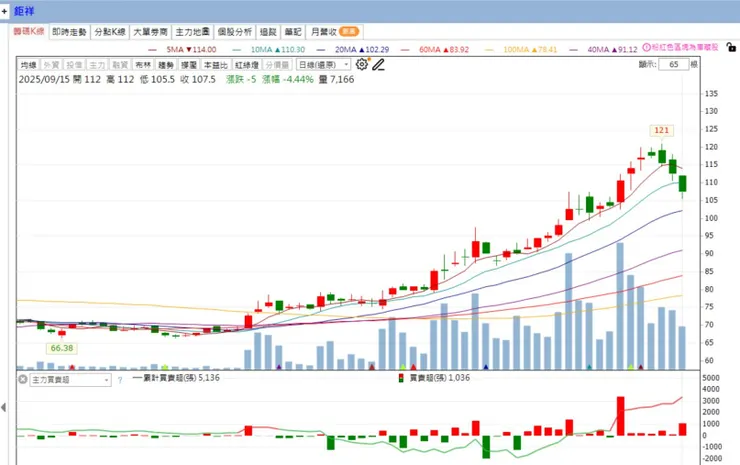Click the 100MA 78.41 legend entry

pos(521,49)
